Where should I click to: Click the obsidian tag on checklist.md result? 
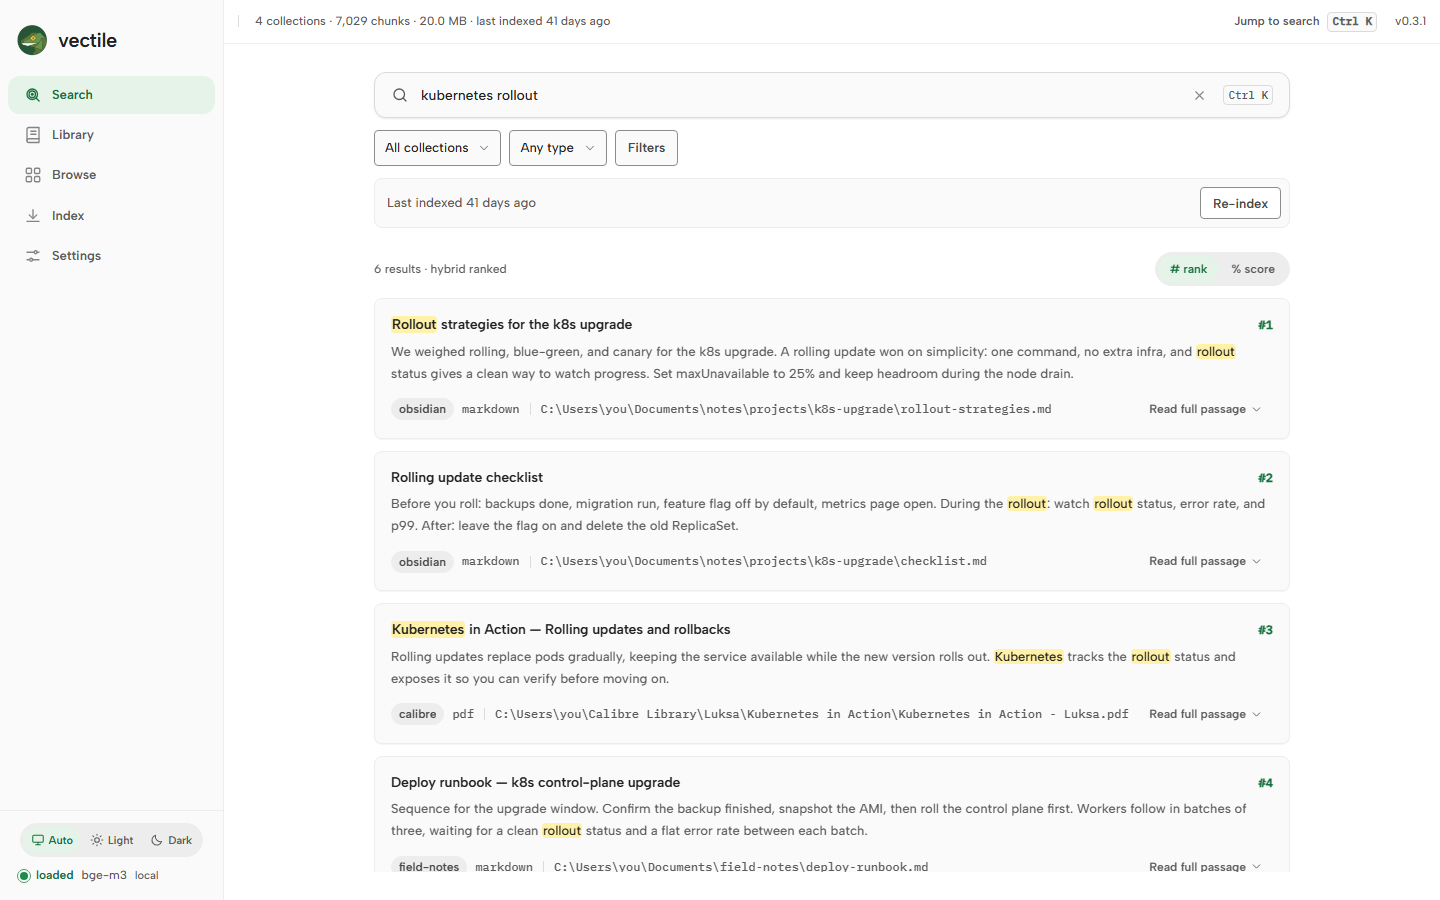tap(422, 562)
